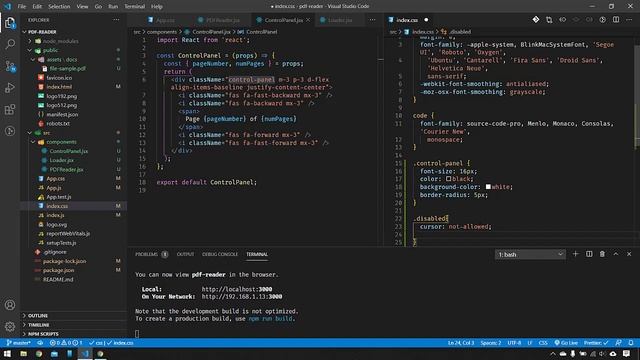640x360 pixels.
Task: Collapse the public folder
Action: [x=30, y=50]
